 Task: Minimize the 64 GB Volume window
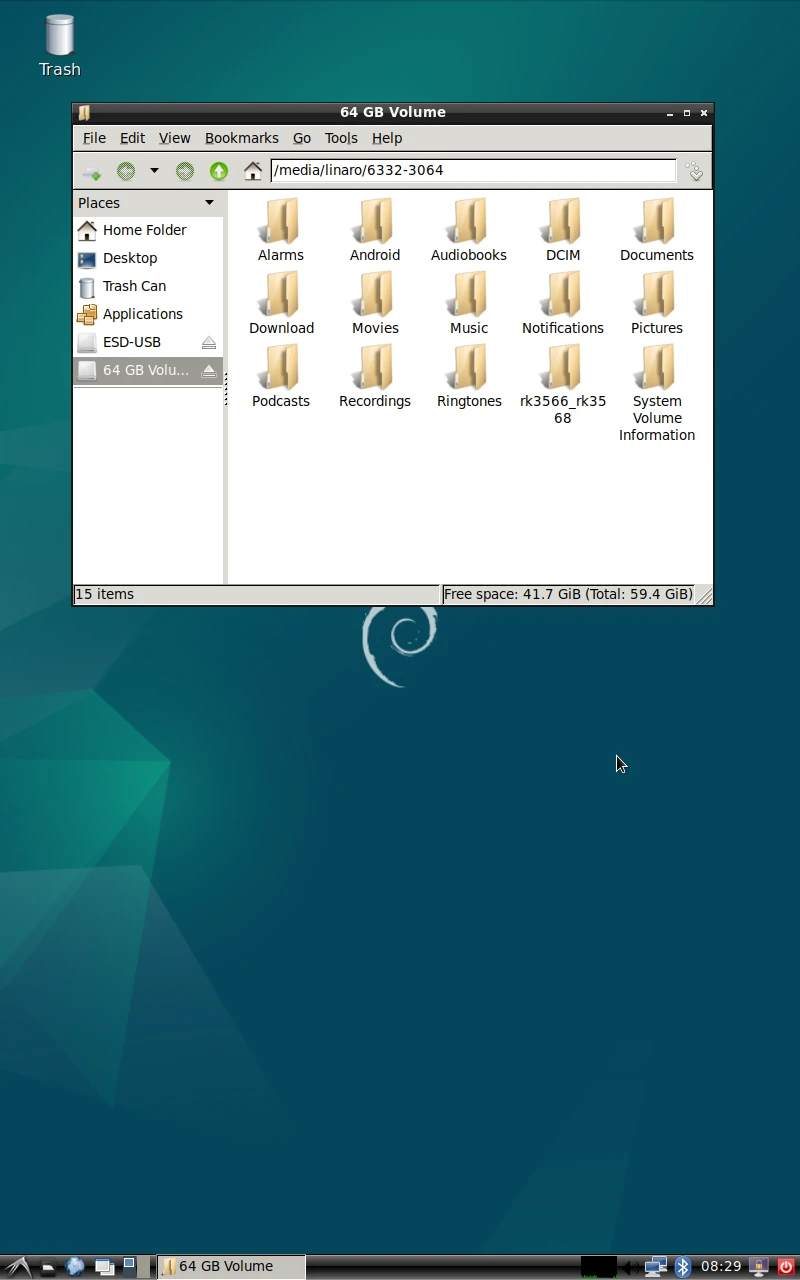(x=669, y=113)
